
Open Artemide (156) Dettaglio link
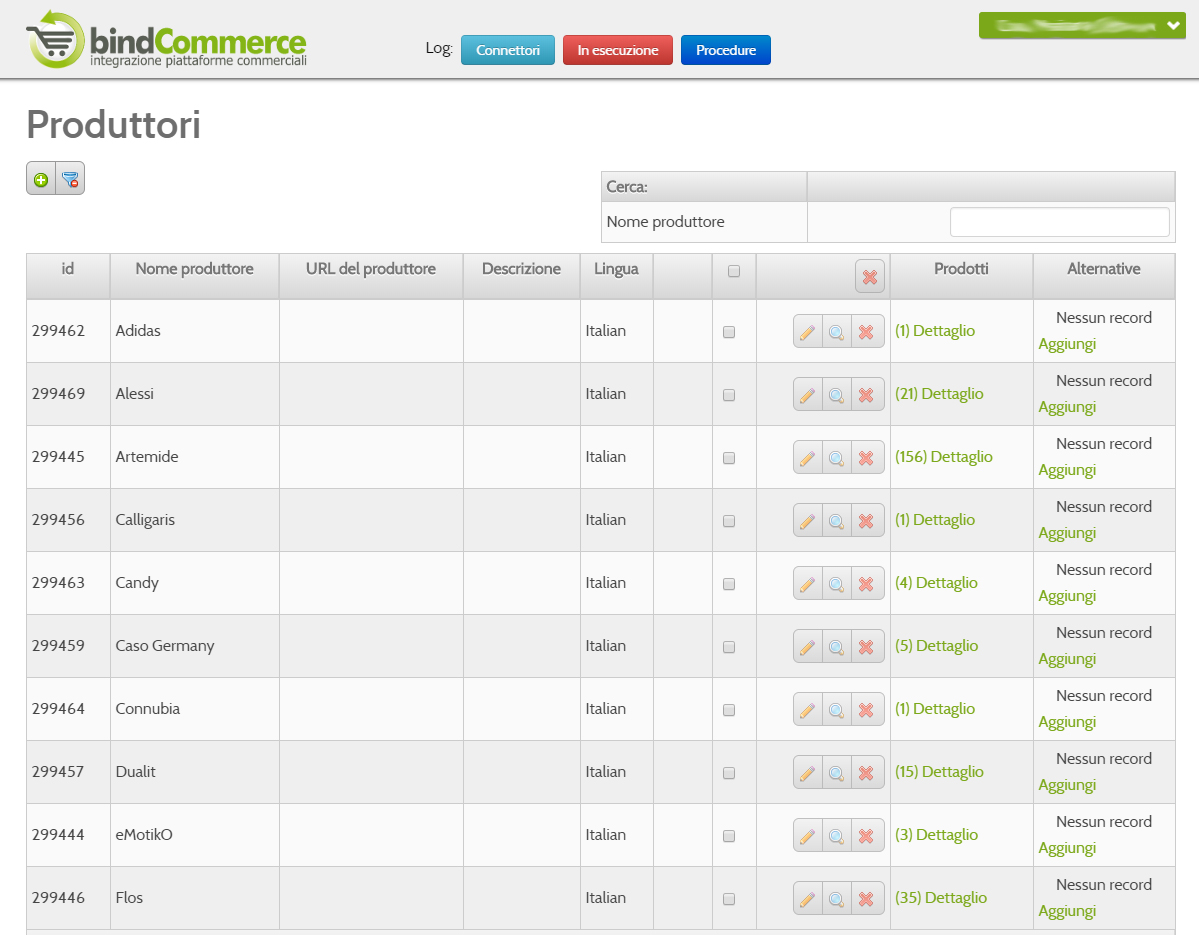pyautogui.click(x=944, y=456)
